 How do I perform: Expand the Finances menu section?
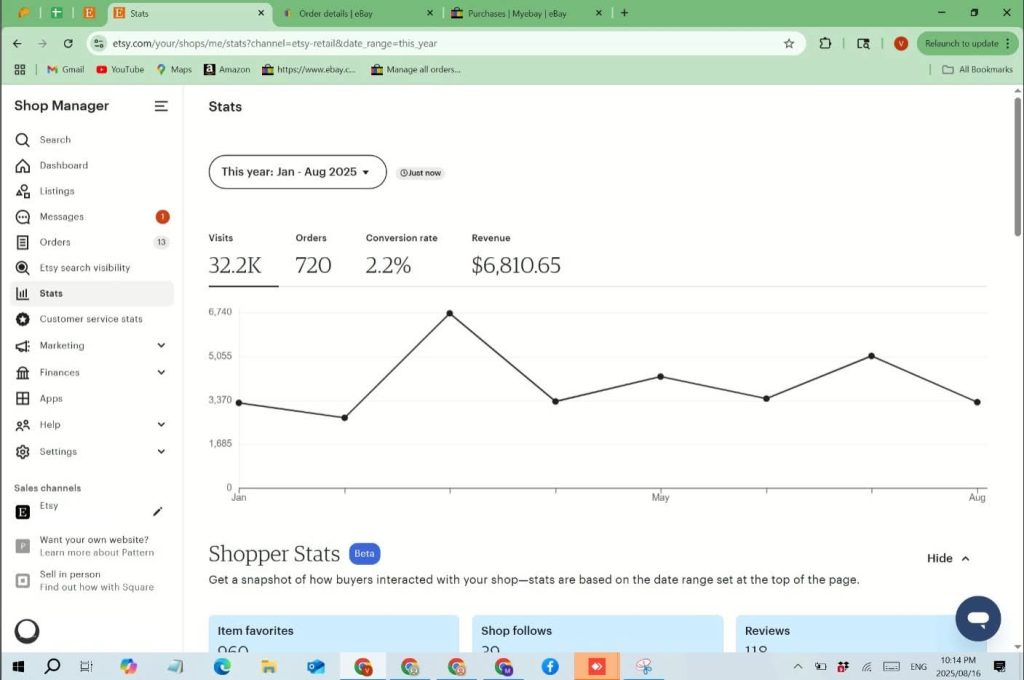pyautogui.click(x=161, y=372)
